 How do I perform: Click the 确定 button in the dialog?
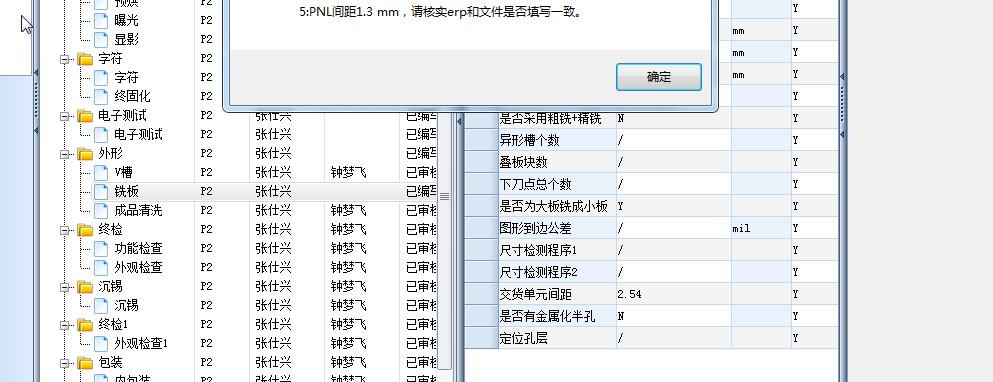click(659, 77)
